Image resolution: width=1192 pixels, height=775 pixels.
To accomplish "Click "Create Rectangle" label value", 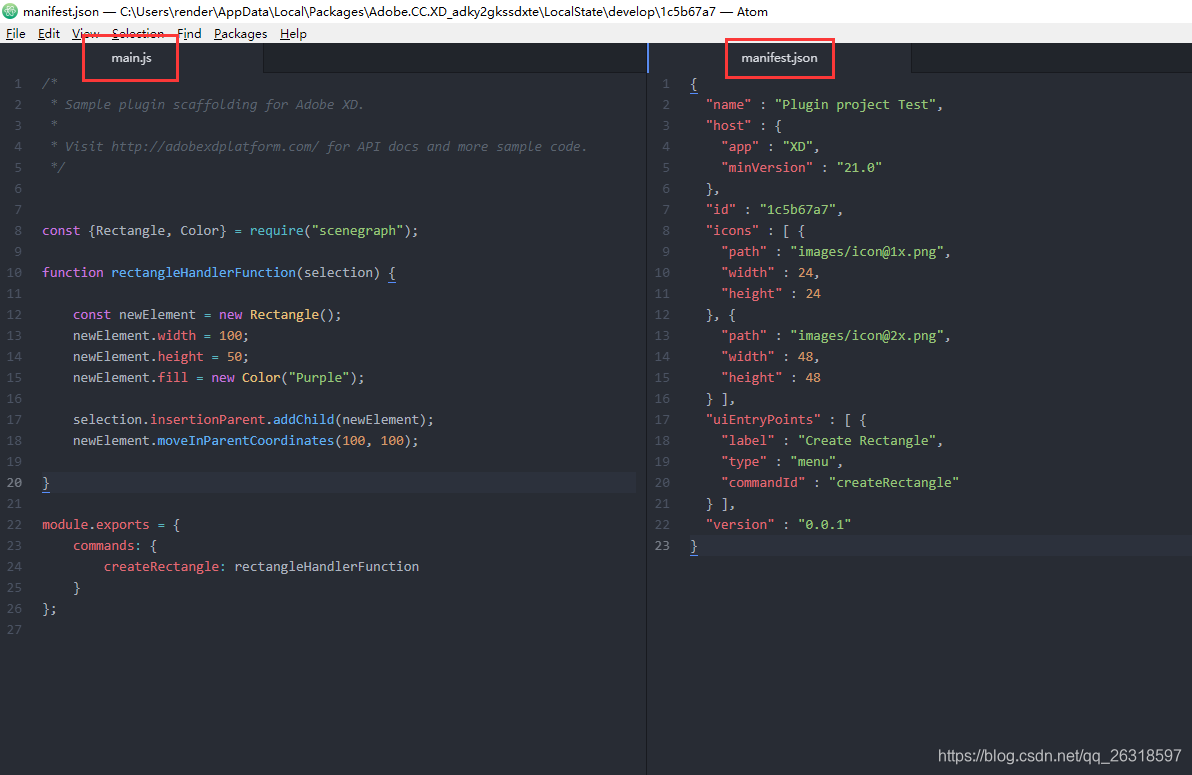I will (867, 440).
